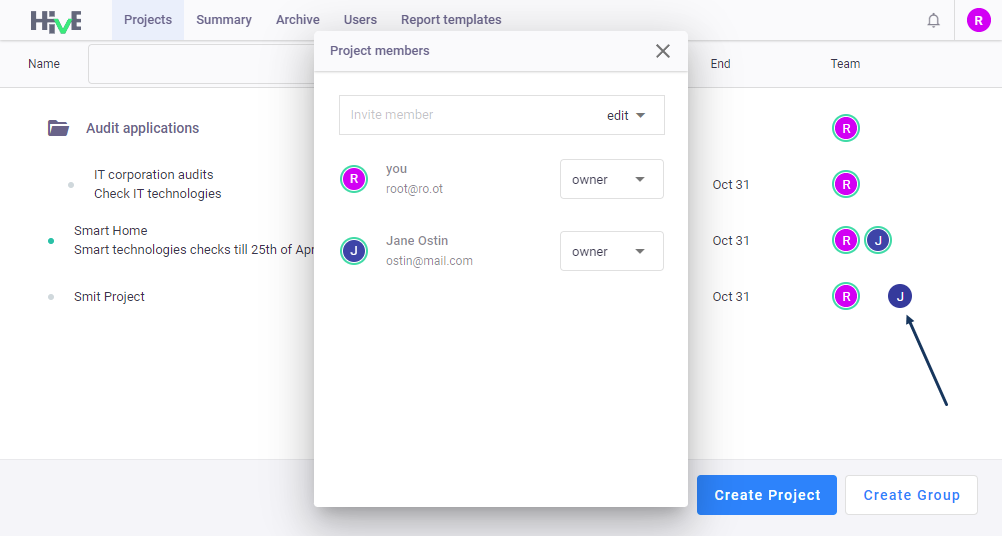The height and width of the screenshot is (536, 1002).
Task: Click the Audit applications folder icon
Action: click(x=58, y=128)
